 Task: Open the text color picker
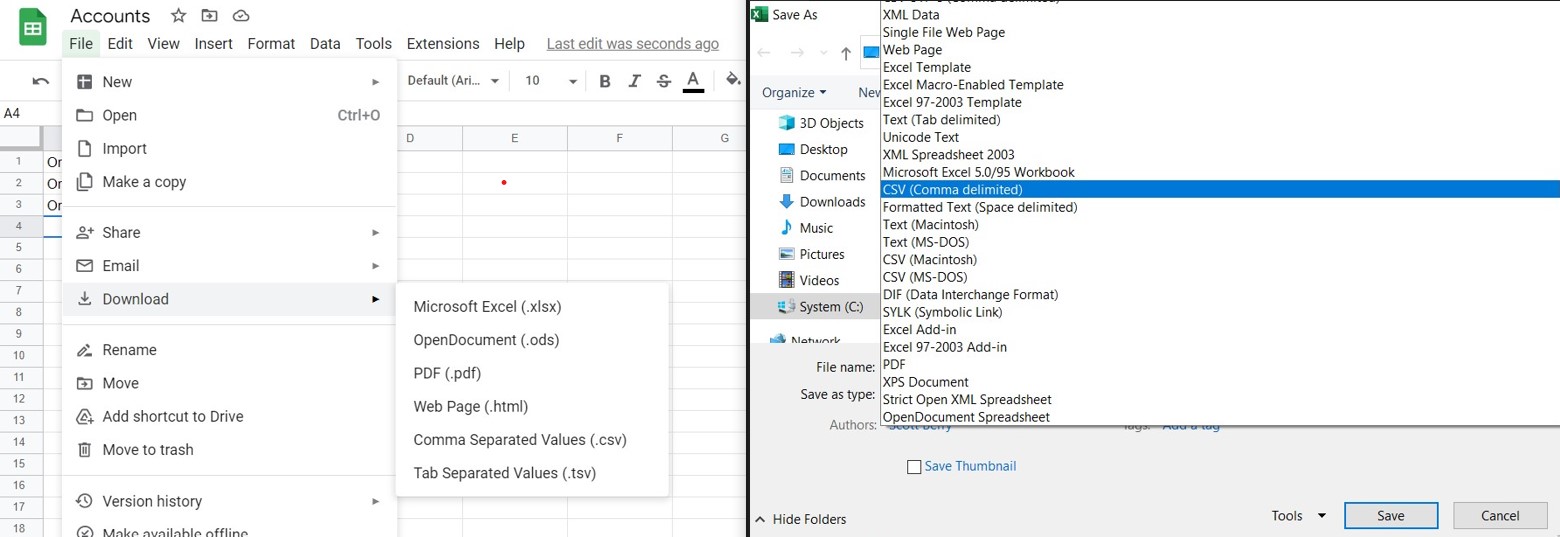(x=693, y=81)
